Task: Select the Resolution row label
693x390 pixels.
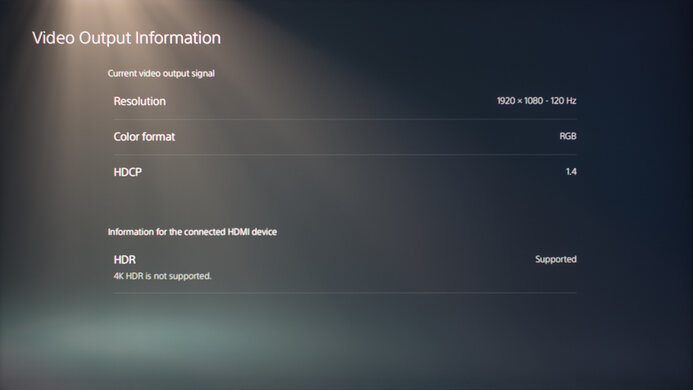Action: [140, 101]
